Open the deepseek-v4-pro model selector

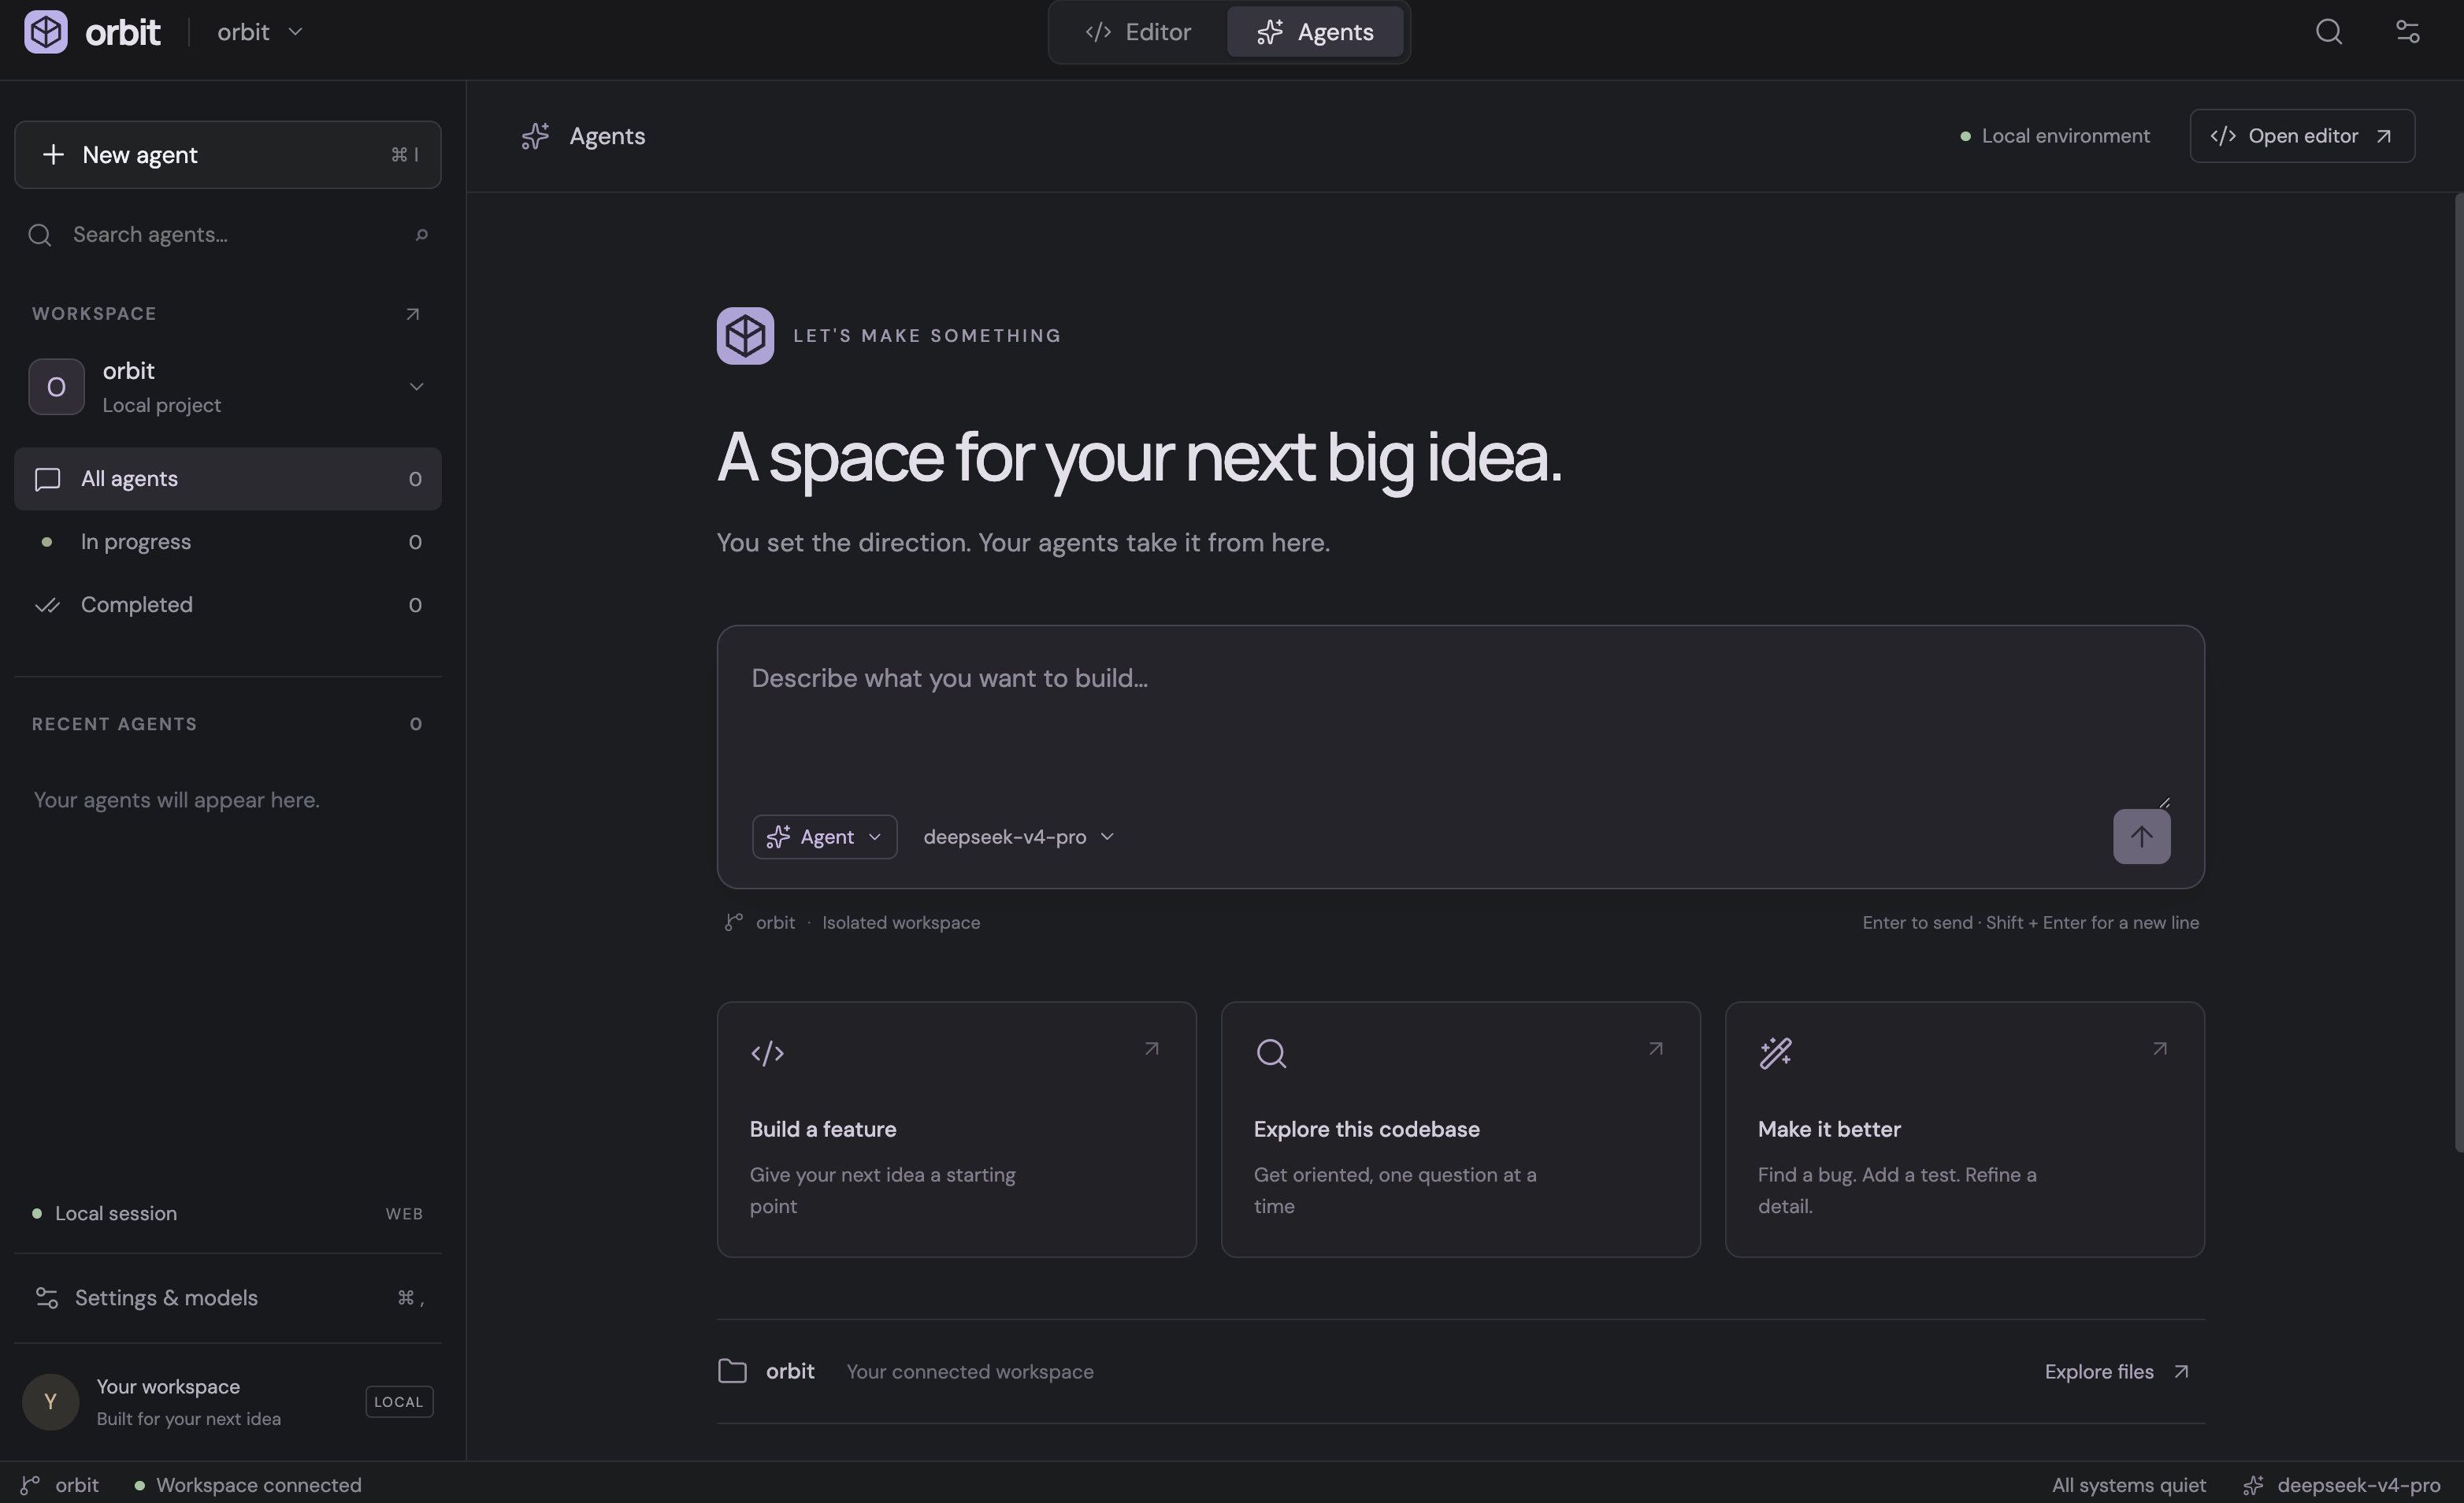(1018, 837)
